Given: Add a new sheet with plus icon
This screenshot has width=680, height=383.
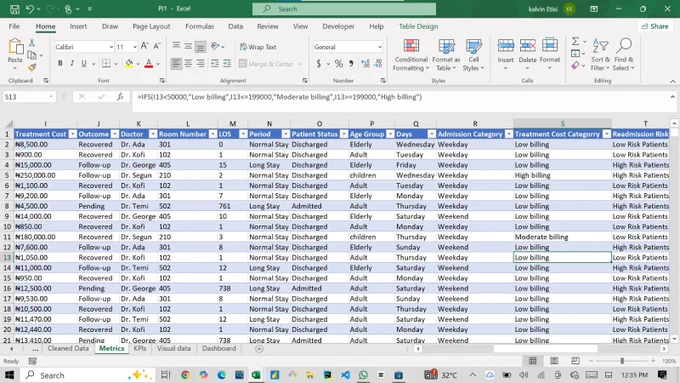Looking at the screenshot, I should coord(259,349).
